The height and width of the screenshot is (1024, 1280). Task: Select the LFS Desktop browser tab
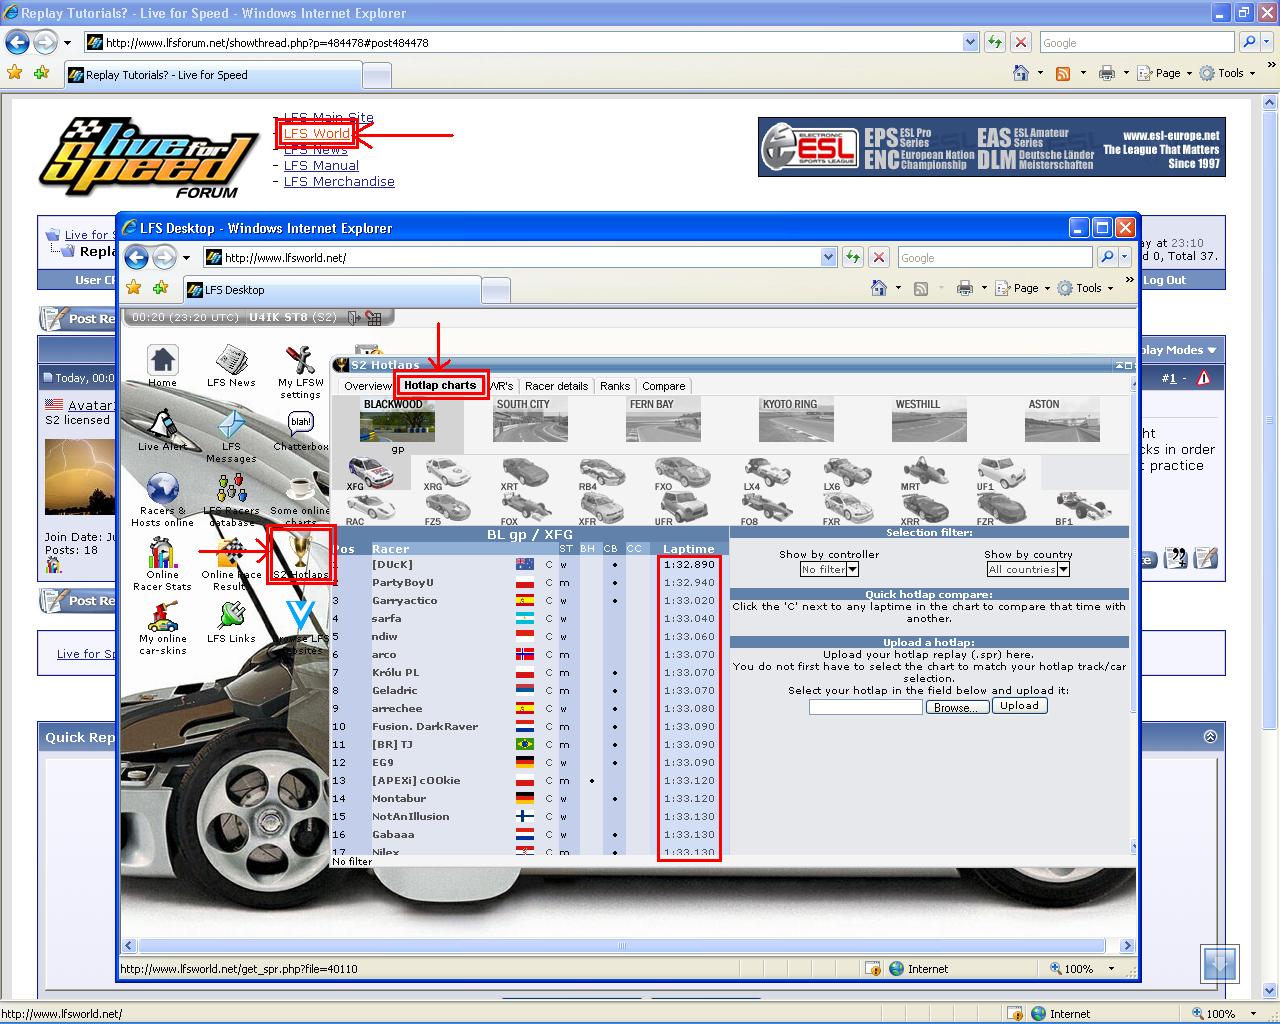click(332, 290)
